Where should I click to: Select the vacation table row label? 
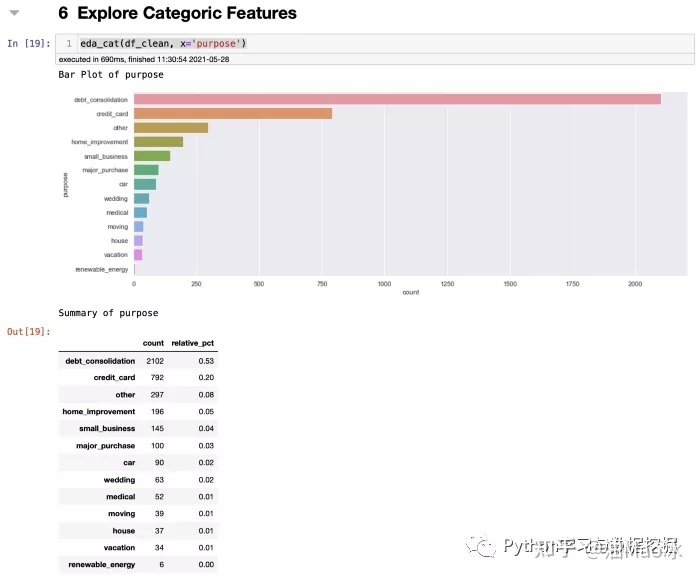coord(119,548)
